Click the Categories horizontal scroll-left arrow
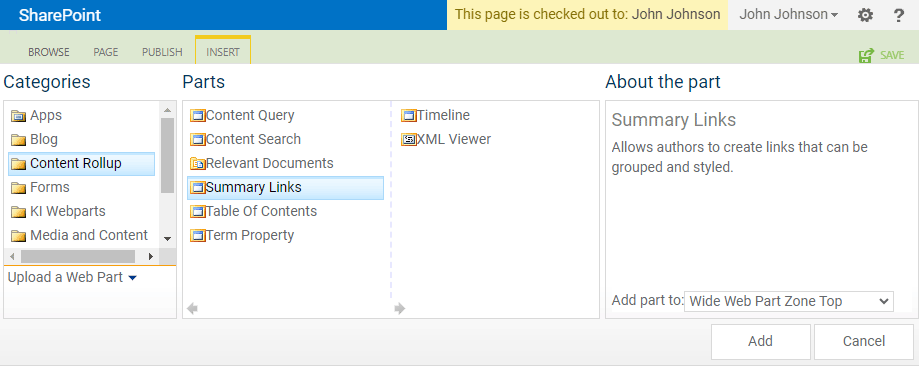Viewport: 919px width, 366px height. [x=12, y=256]
